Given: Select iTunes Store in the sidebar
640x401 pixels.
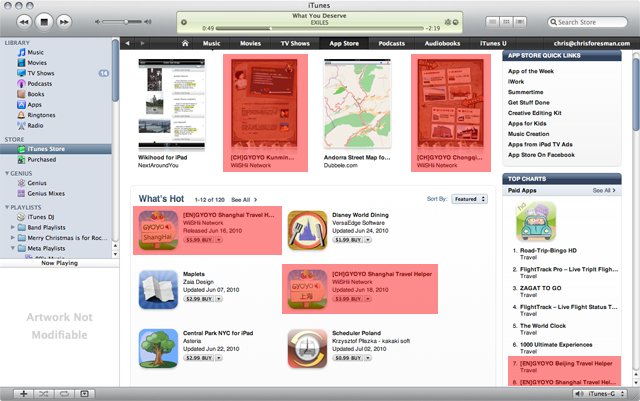Looking at the screenshot, I should pos(56,149).
